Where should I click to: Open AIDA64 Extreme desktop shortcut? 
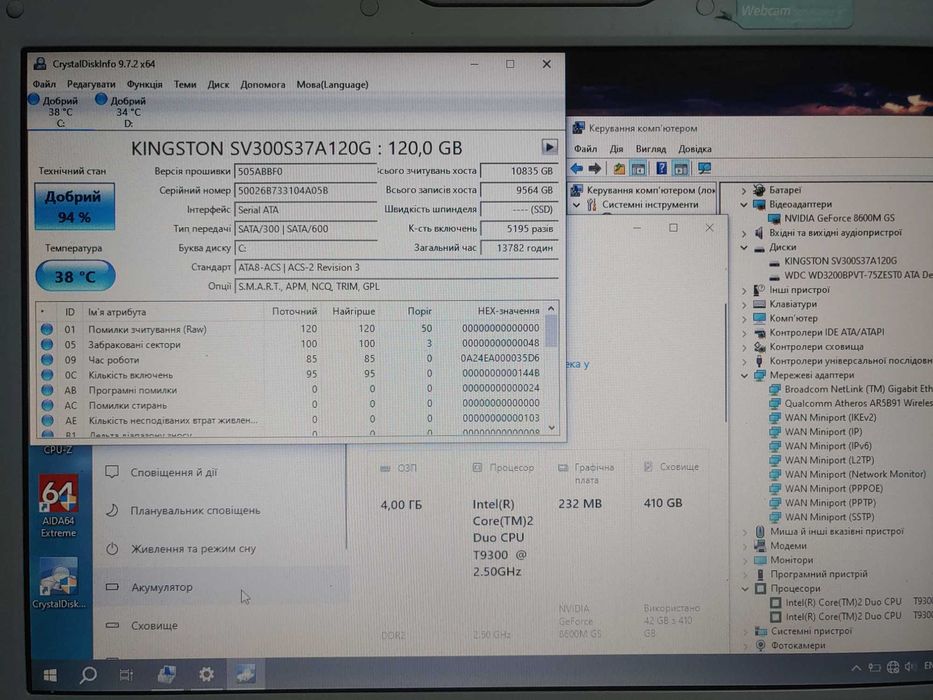pos(58,505)
